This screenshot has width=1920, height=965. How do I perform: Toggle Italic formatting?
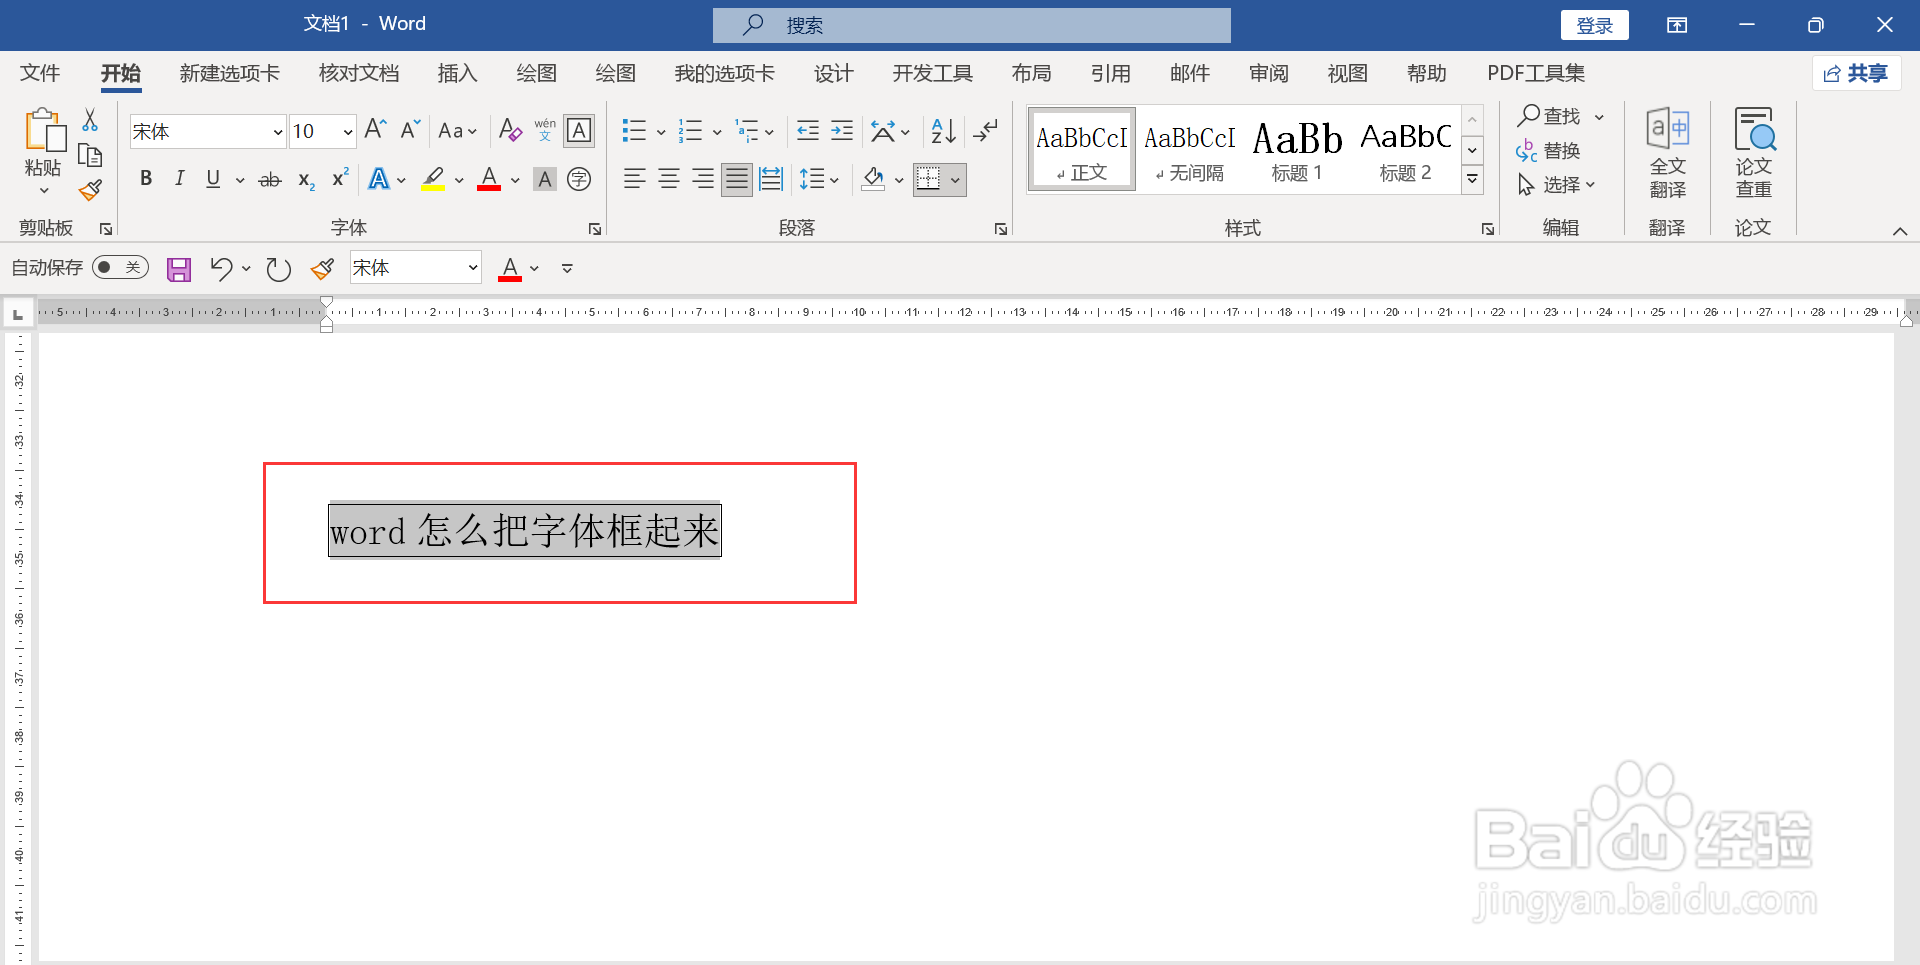179,179
